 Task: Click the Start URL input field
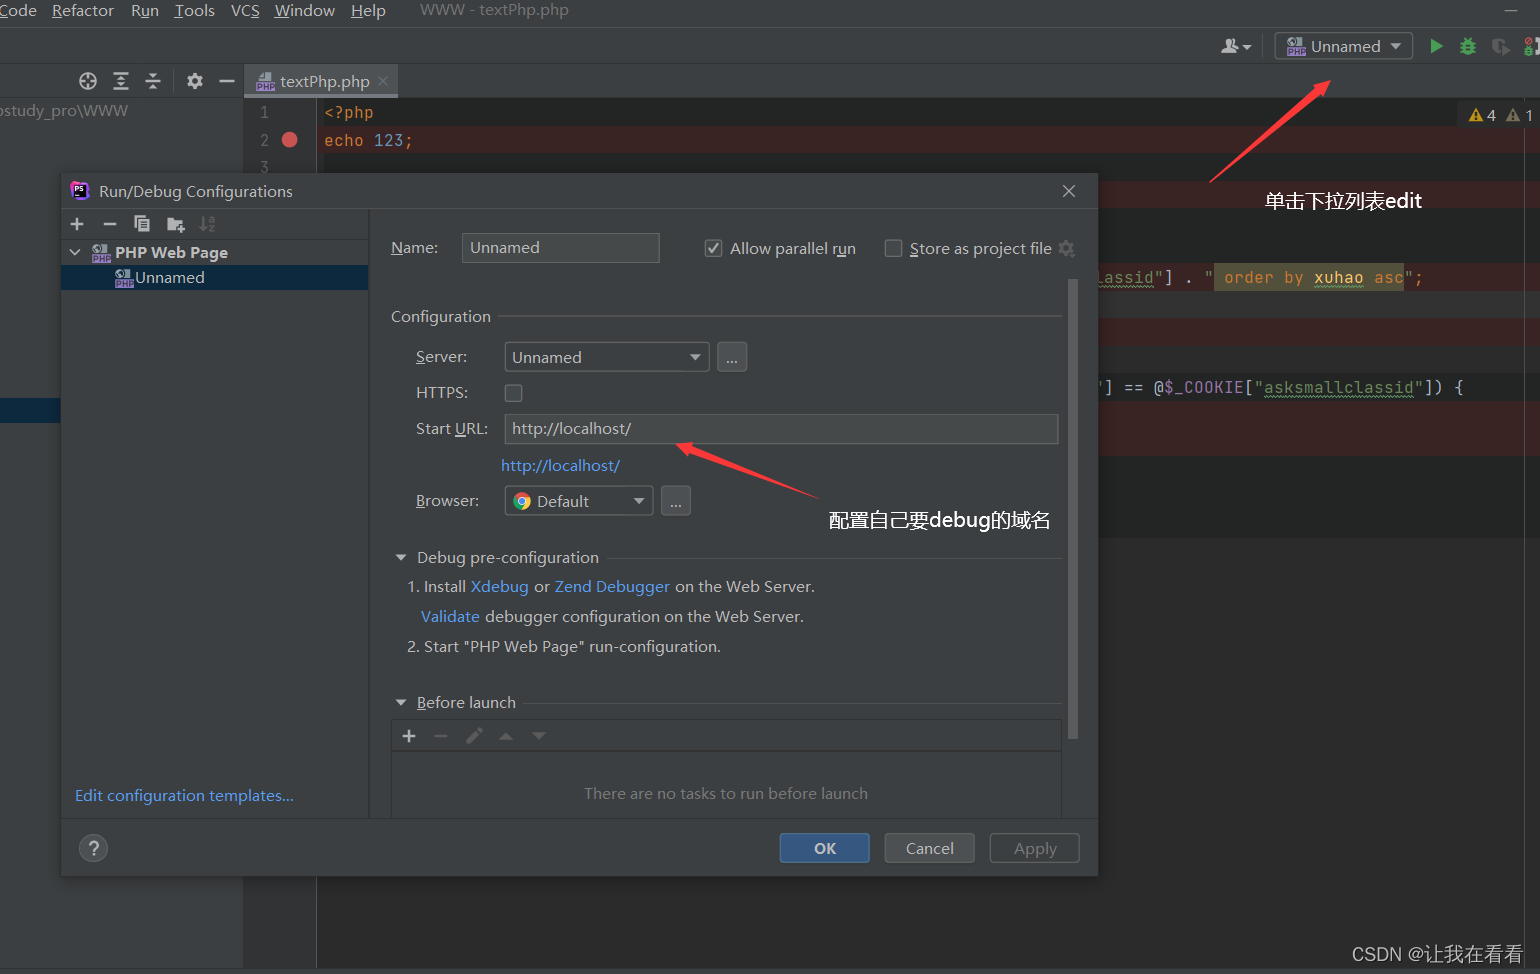pyautogui.click(x=781, y=429)
